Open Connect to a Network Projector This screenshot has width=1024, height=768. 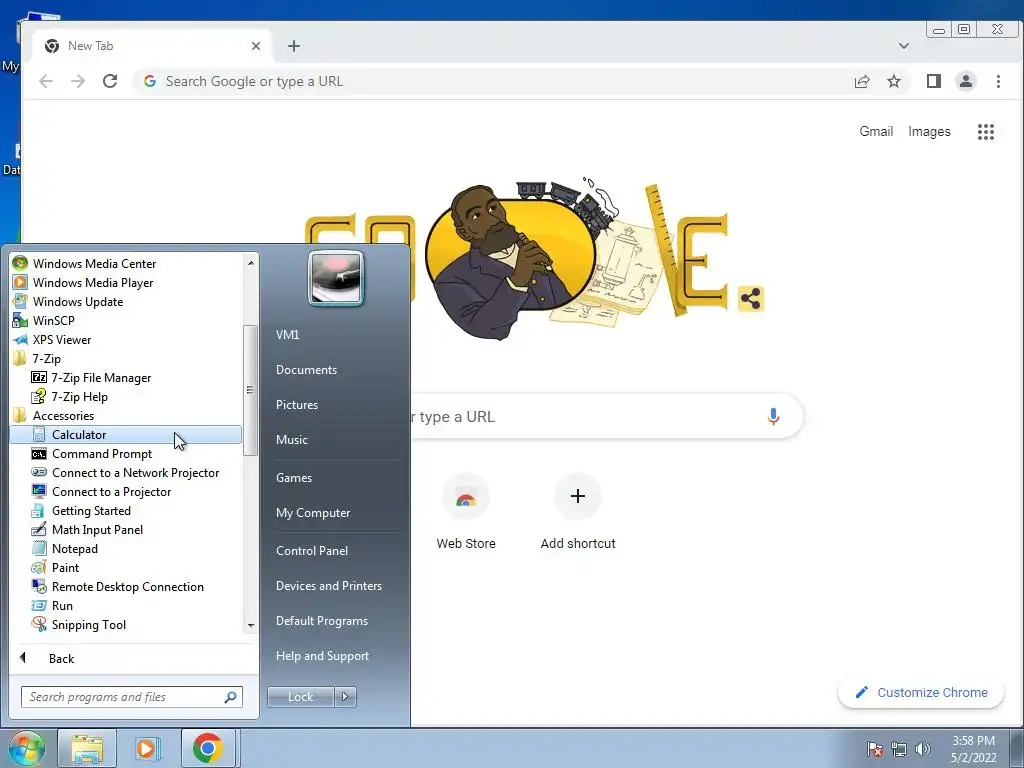click(x=125, y=473)
